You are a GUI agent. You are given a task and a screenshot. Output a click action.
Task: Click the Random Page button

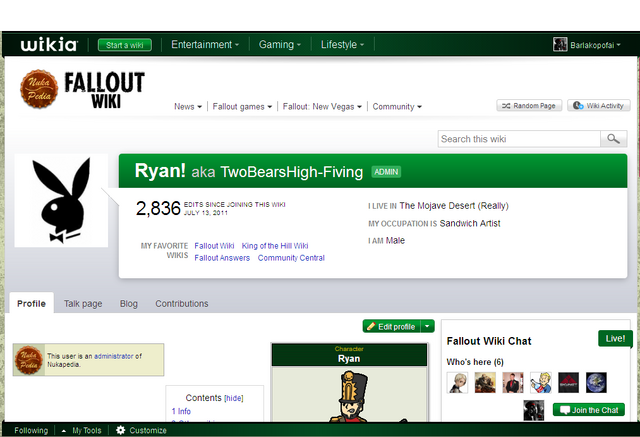(529, 106)
